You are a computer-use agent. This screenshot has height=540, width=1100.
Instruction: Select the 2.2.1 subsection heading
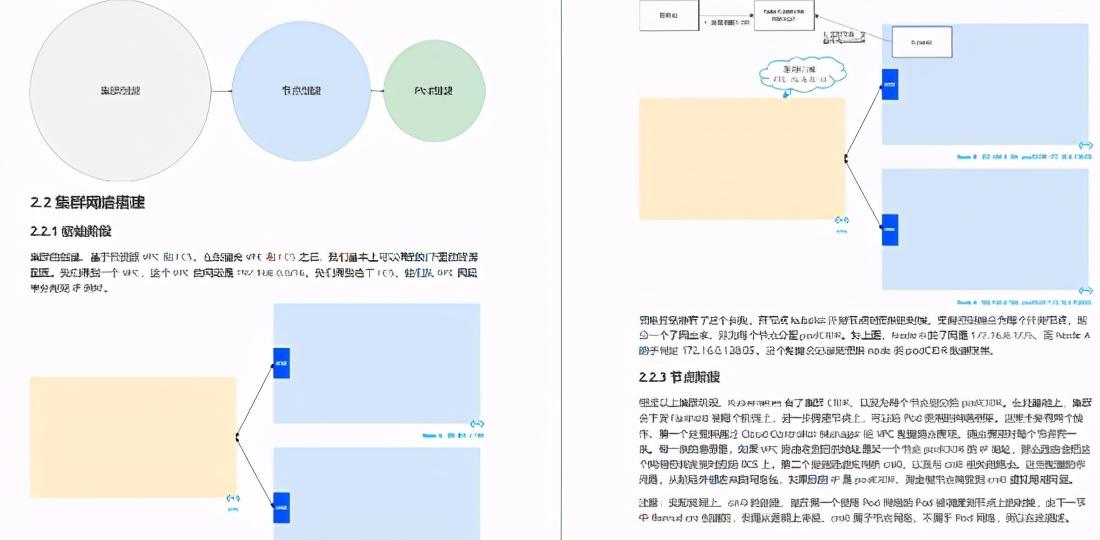point(71,231)
